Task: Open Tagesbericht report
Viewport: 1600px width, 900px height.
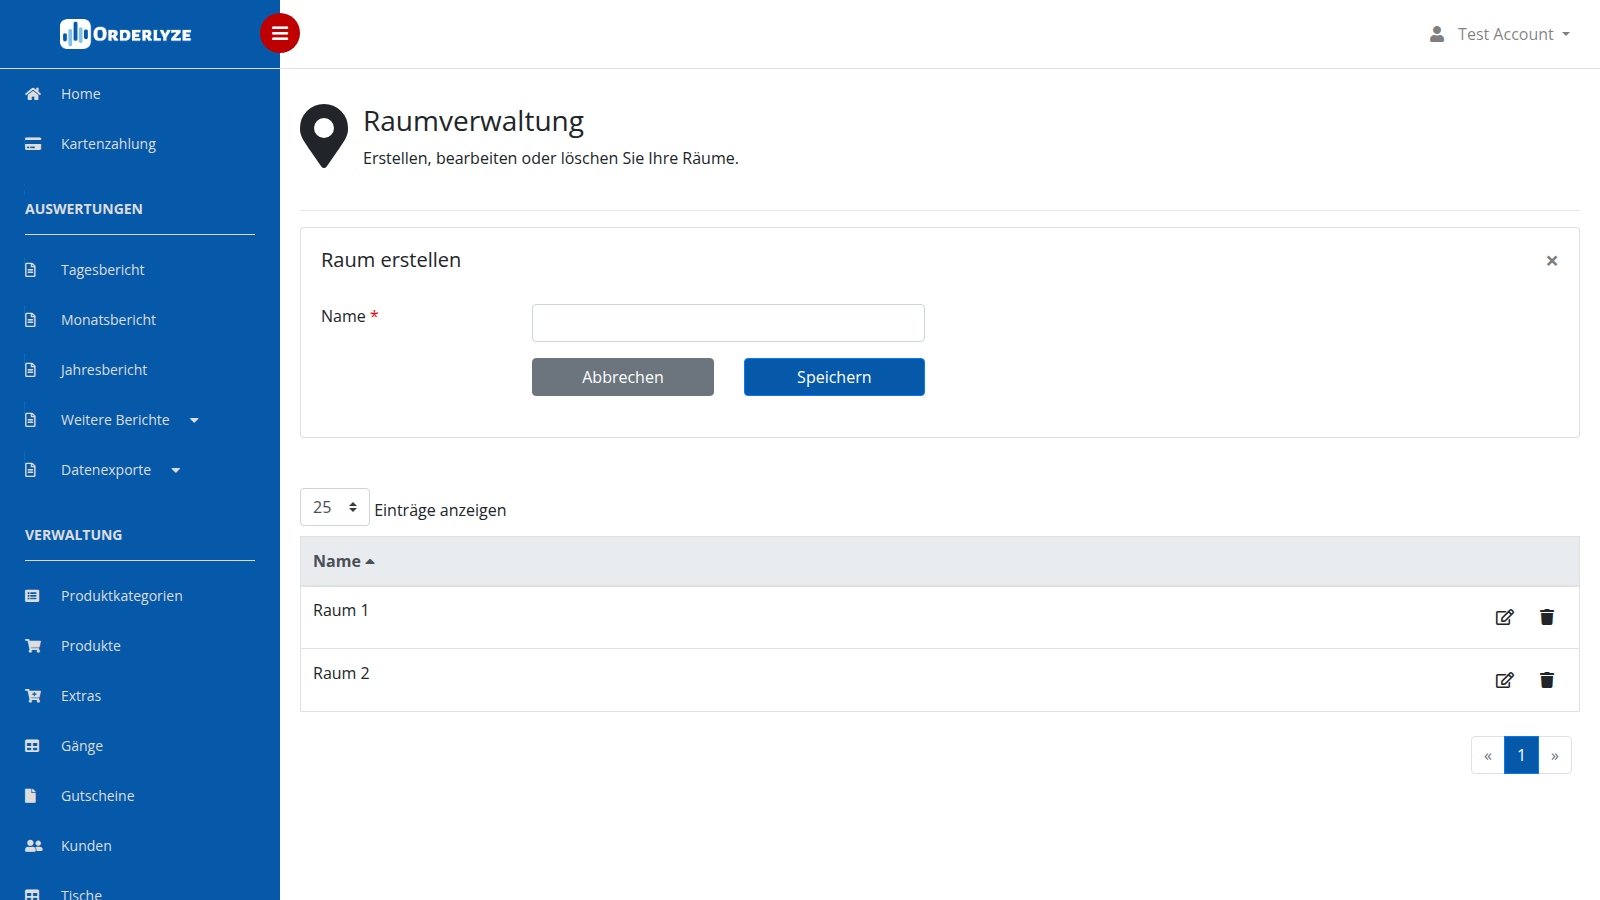Action: tap(103, 270)
